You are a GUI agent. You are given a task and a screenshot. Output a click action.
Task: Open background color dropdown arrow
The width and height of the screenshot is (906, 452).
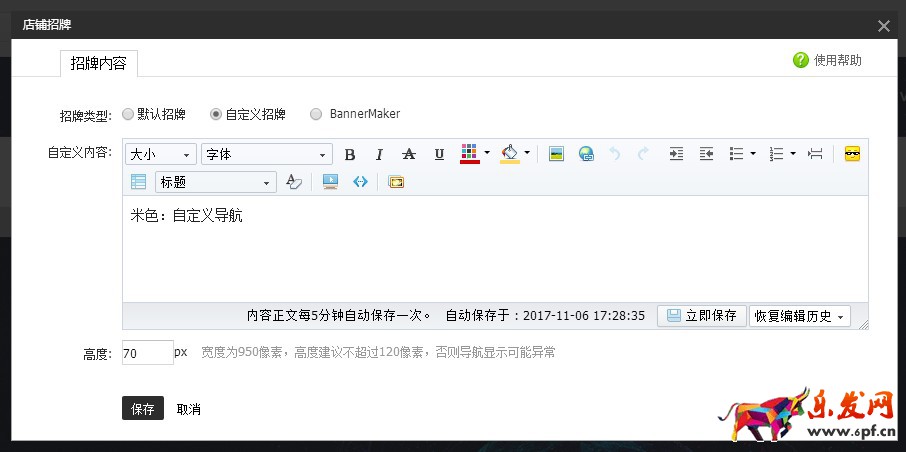tap(527, 153)
